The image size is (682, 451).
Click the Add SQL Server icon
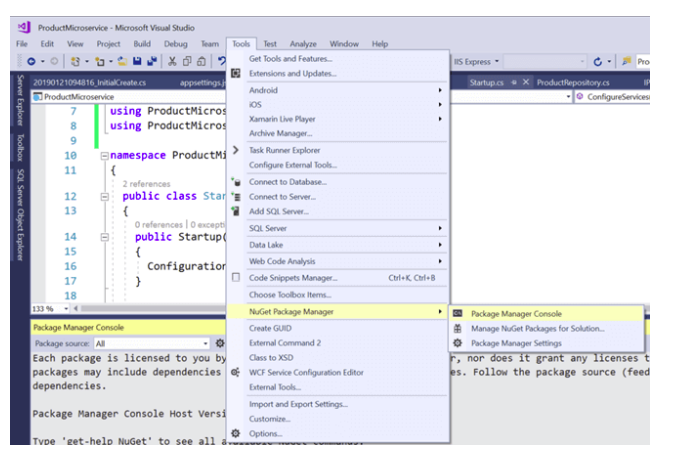coord(236,211)
